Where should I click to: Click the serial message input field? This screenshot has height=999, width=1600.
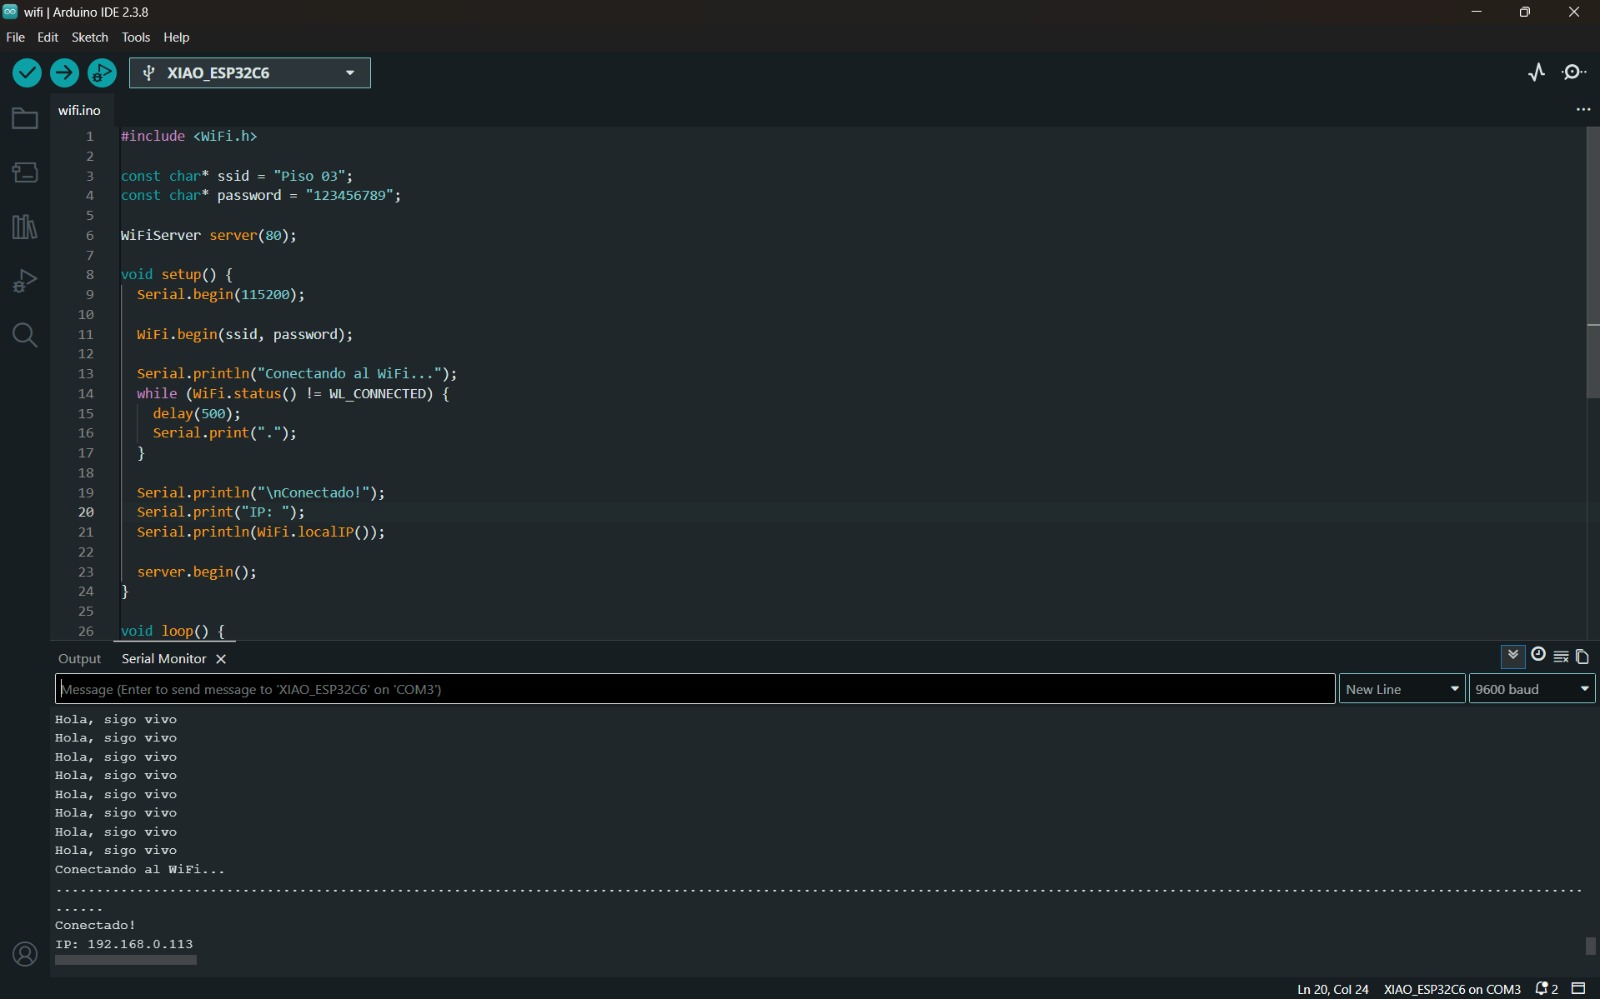pos(695,689)
